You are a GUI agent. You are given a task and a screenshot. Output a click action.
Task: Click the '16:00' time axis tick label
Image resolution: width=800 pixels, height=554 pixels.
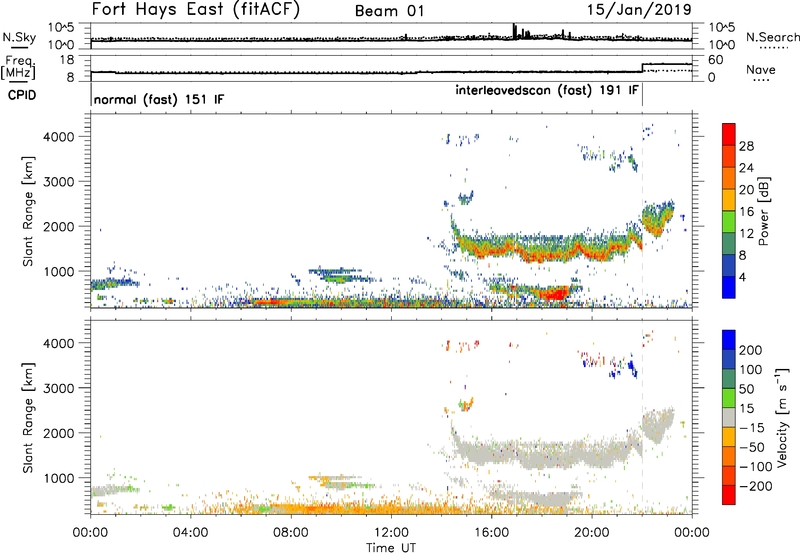(491, 533)
